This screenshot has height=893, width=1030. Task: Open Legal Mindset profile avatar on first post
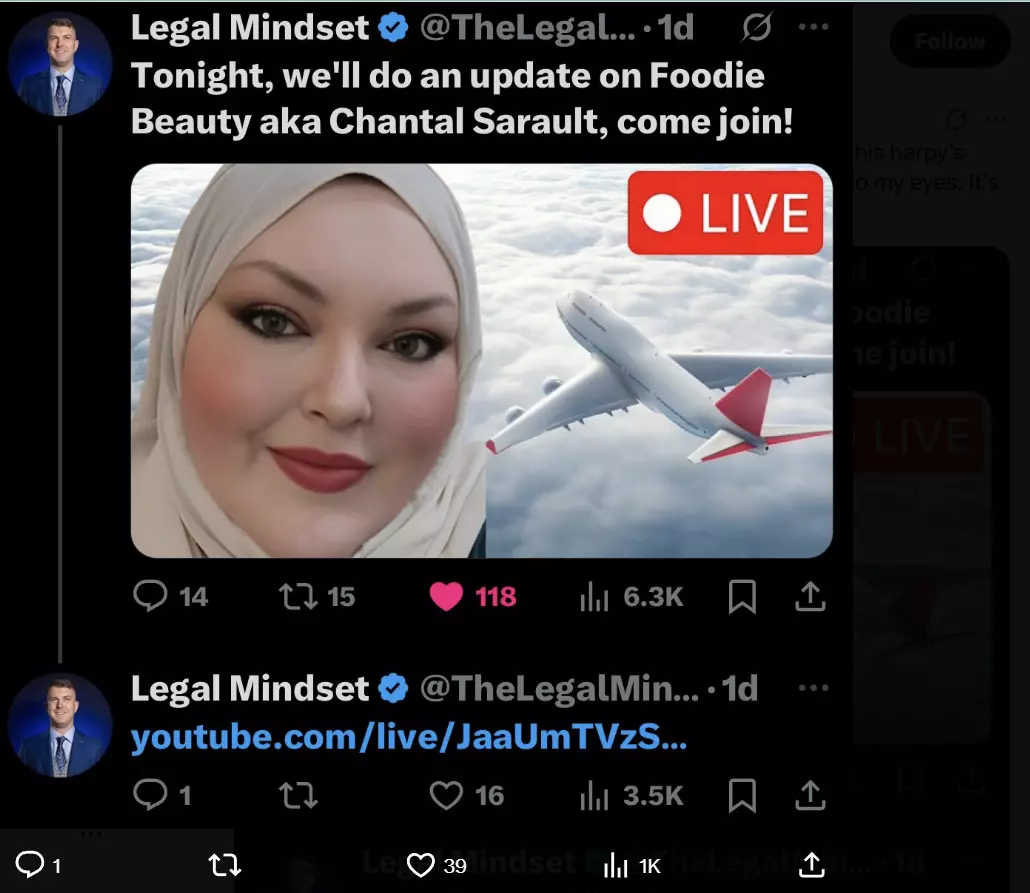[60, 64]
